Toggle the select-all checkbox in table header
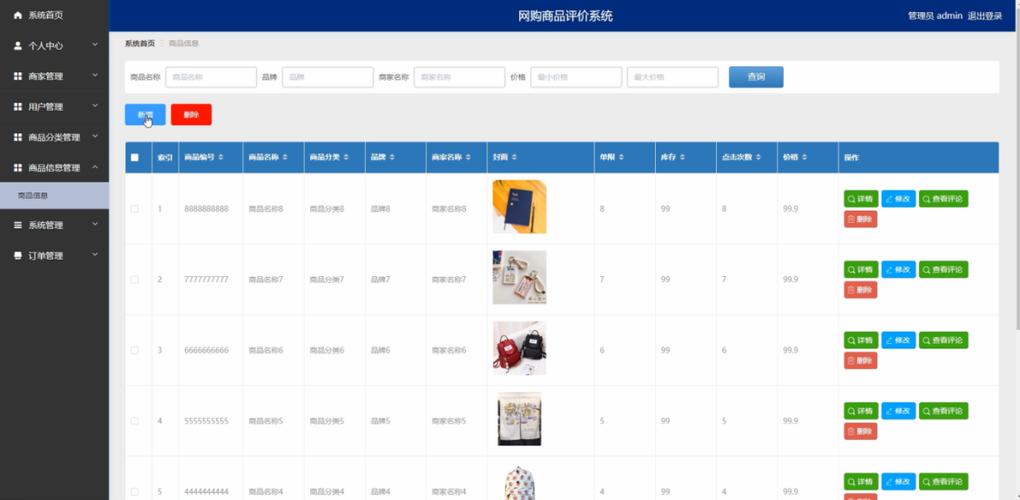This screenshot has height=500, width=1020. (135, 158)
